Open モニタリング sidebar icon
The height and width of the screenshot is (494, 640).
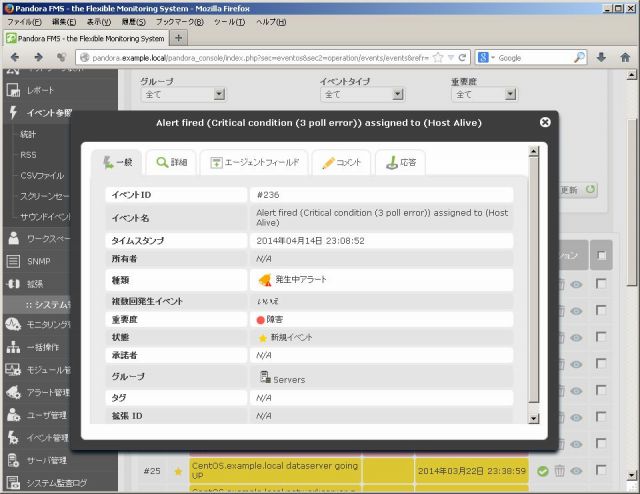click(13, 325)
